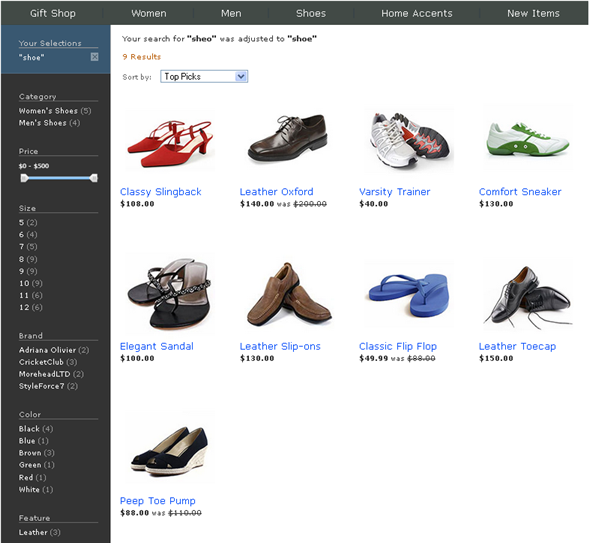Filter by Women's Shoes category
The width and height of the screenshot is (589, 543).
(55, 111)
